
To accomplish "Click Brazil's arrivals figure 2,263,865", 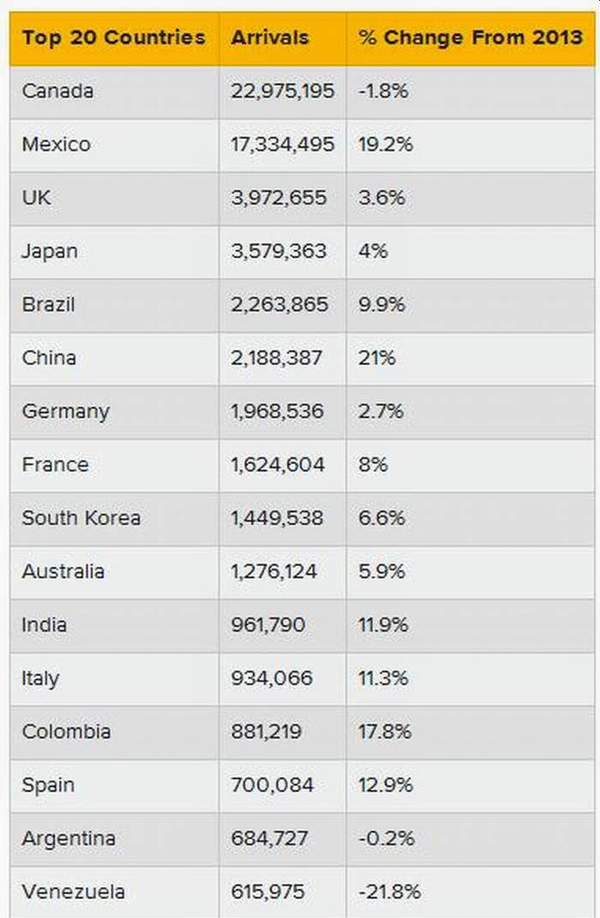I will (279, 304).
